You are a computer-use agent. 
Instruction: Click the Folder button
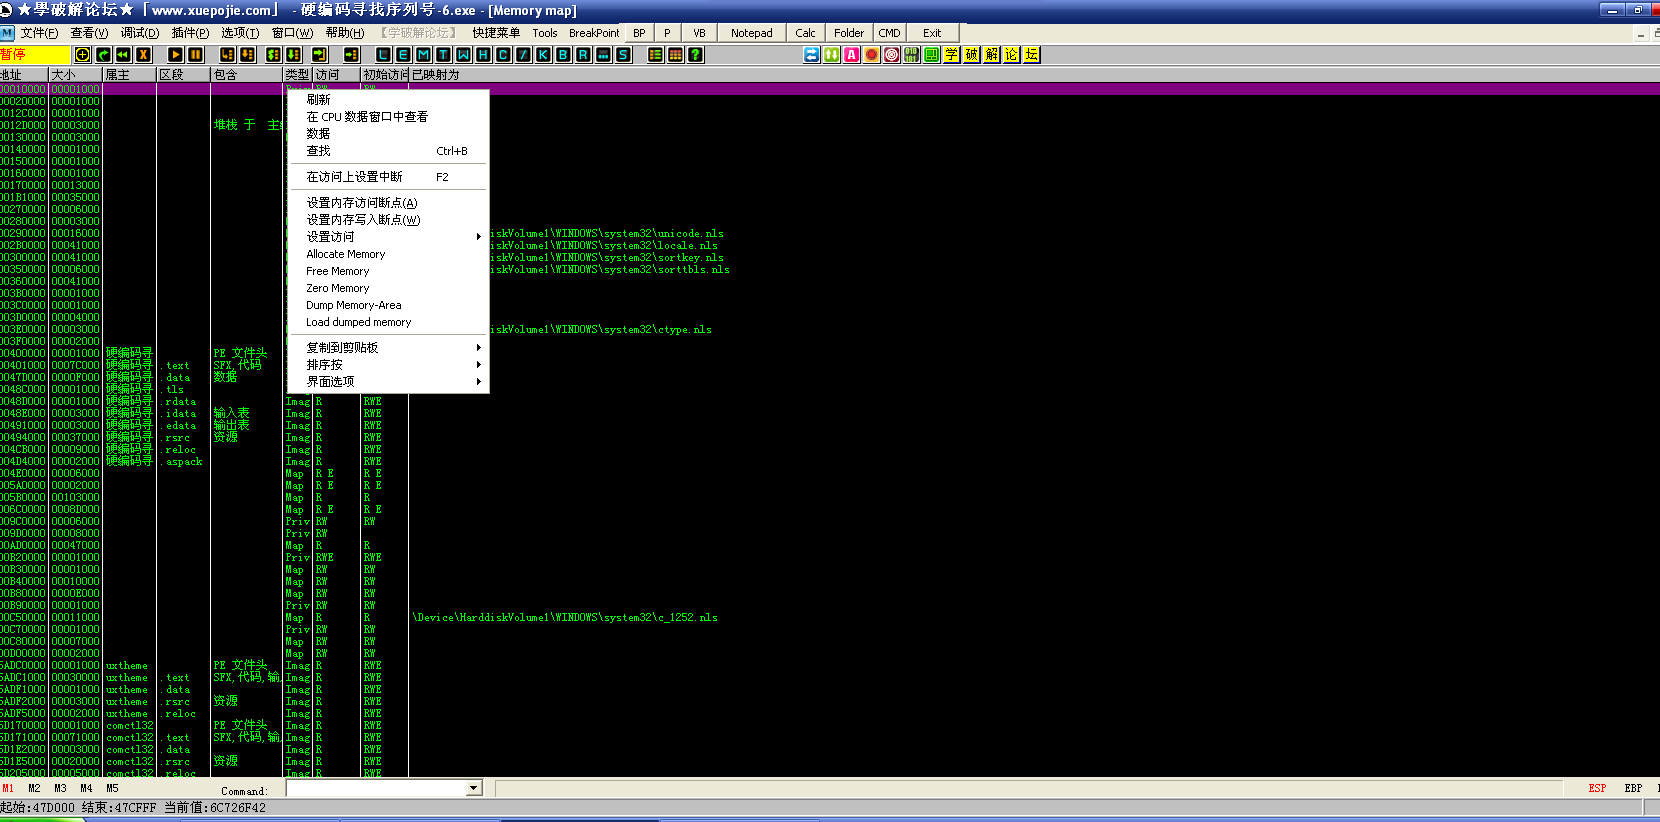click(x=849, y=33)
